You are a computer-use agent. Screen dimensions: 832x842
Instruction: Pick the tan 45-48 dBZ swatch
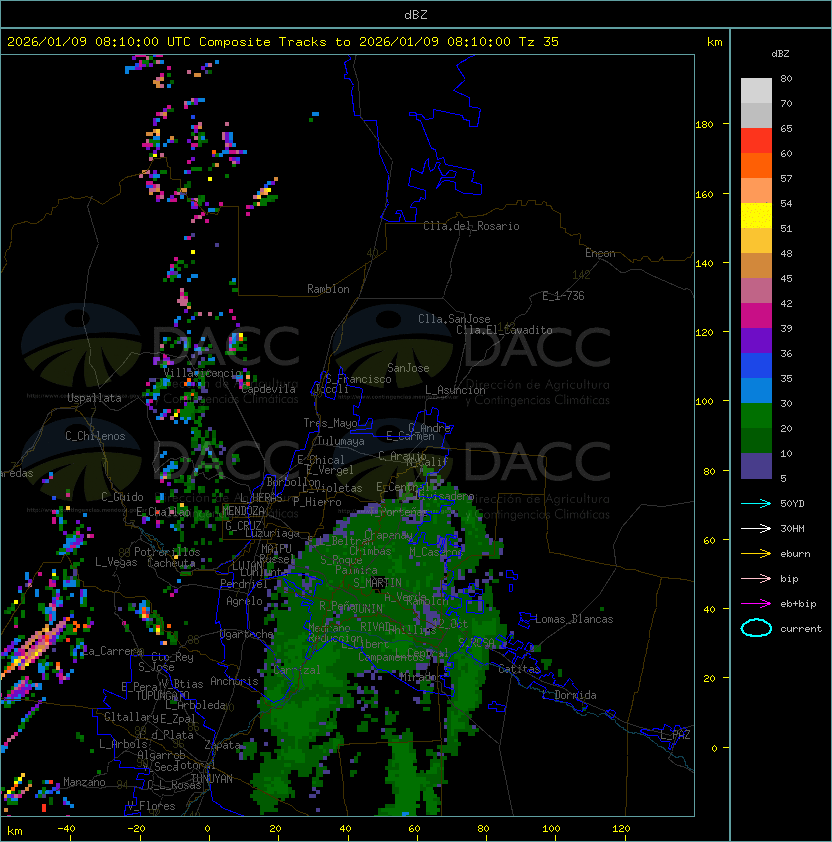click(x=756, y=266)
